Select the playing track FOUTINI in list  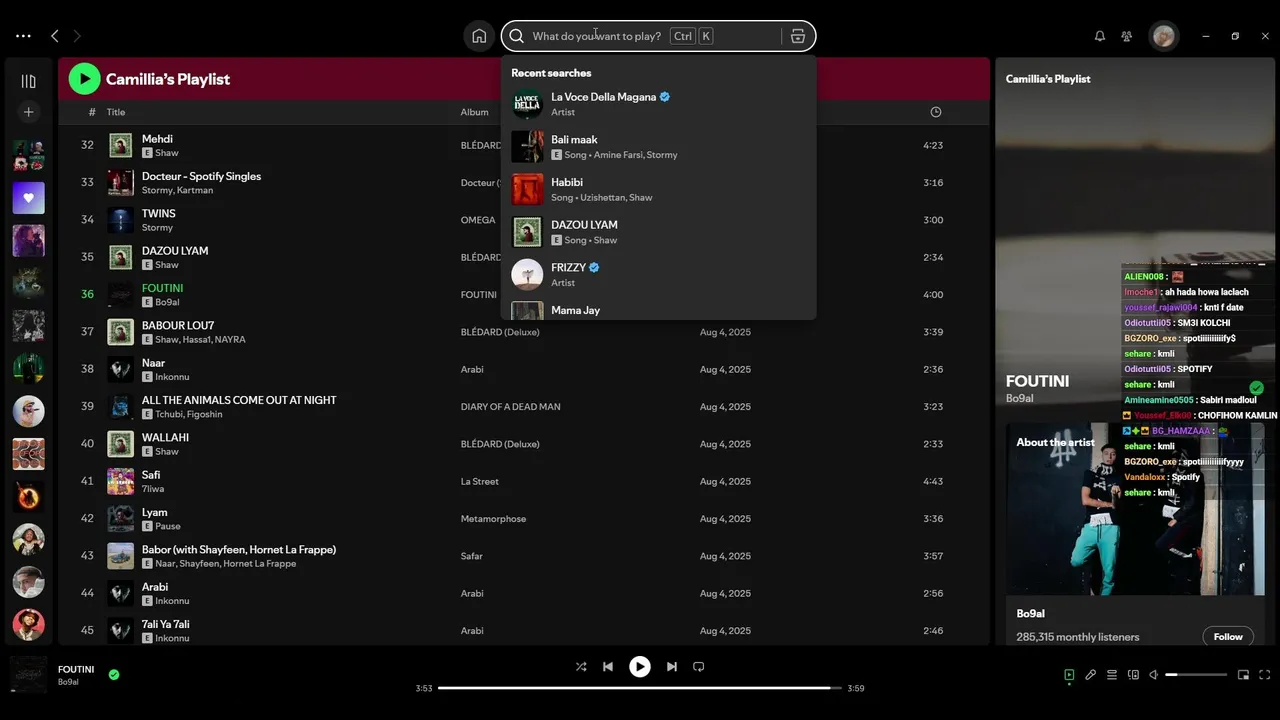(x=162, y=288)
